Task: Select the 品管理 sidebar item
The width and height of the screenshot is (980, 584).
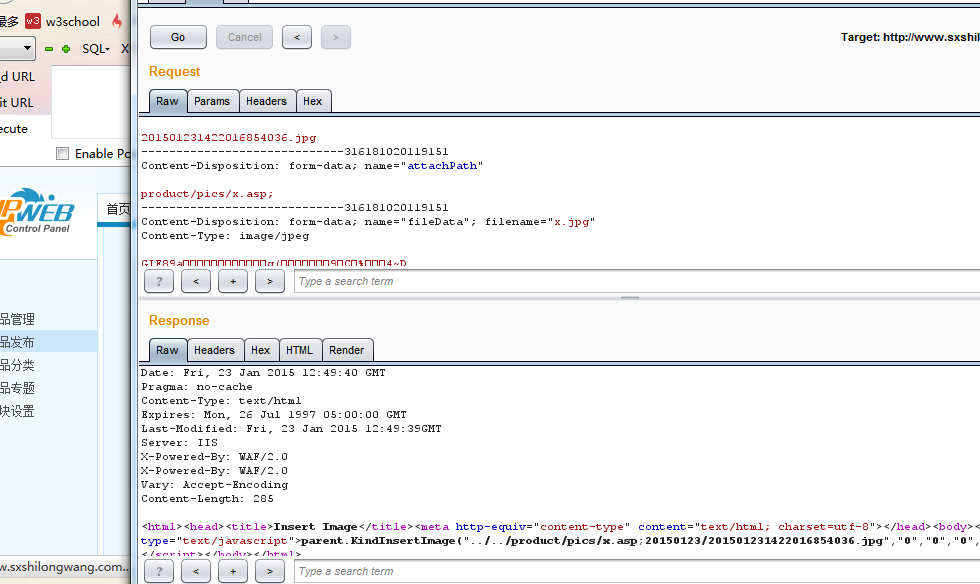Action: point(17,320)
